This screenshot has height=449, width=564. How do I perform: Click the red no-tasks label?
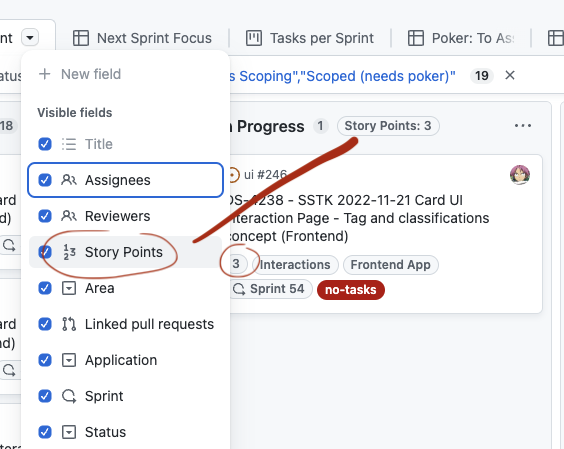tap(351, 290)
